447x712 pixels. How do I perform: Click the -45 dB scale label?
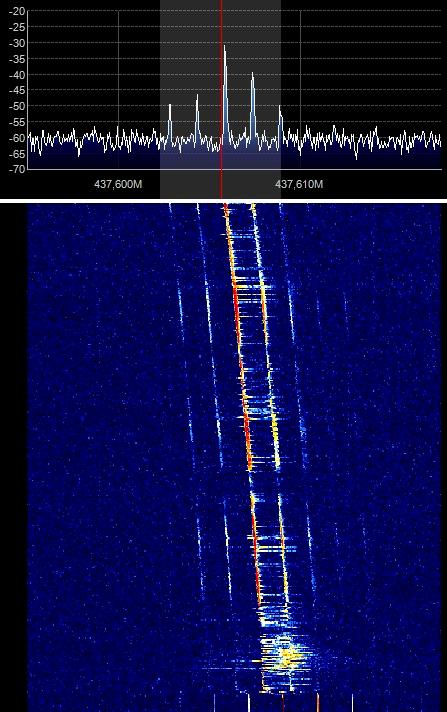pyautogui.click(x=17, y=90)
